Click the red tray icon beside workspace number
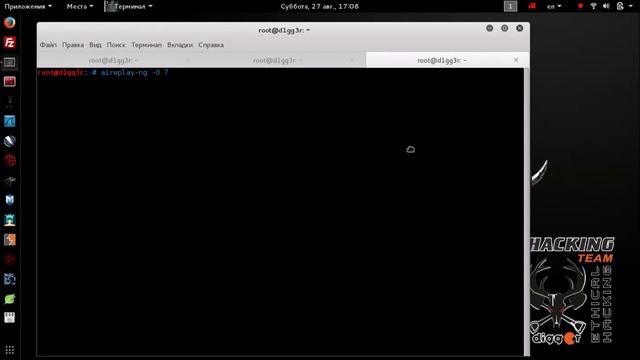Viewport: 640px width, 360px height. click(531, 6)
